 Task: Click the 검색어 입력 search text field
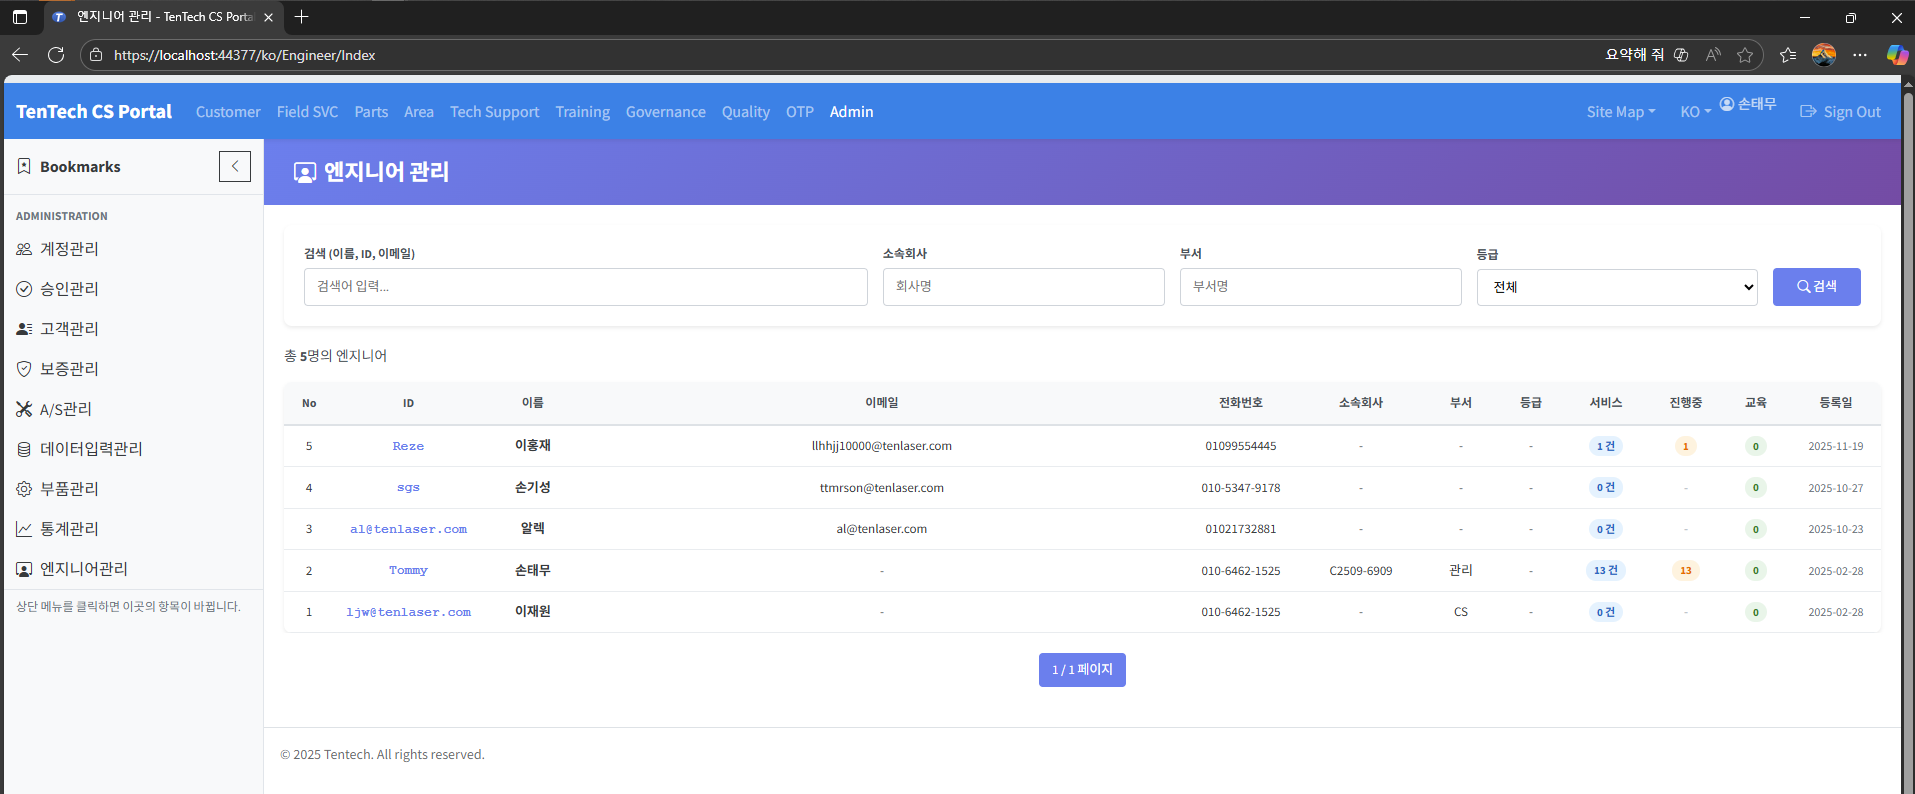(585, 287)
